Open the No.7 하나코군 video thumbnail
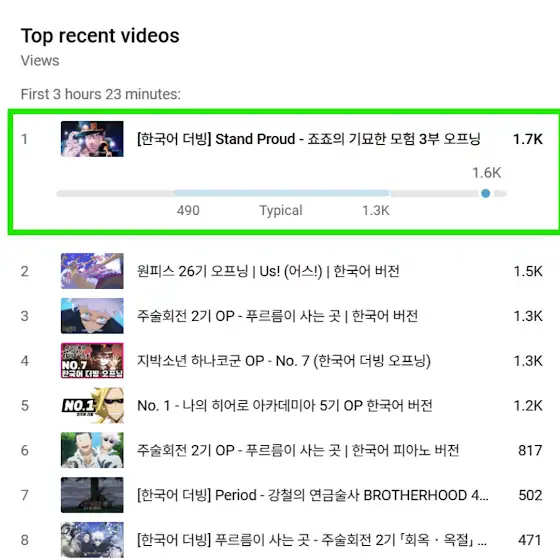The height and width of the screenshot is (560, 560). tap(92, 361)
